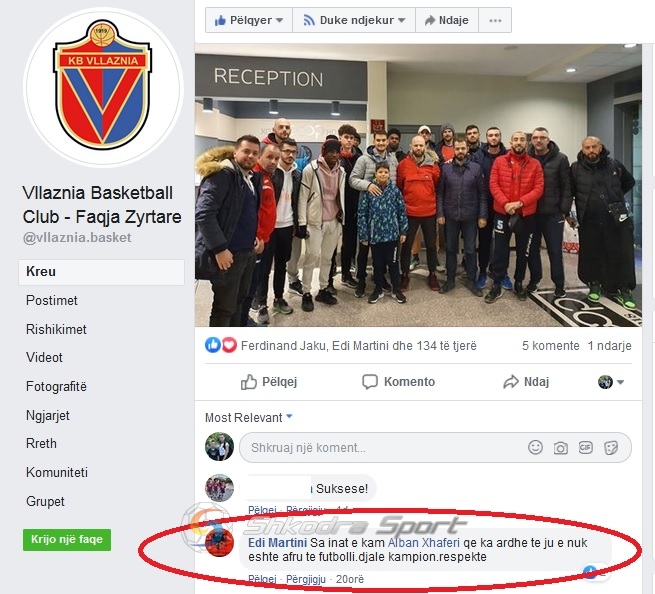Open the Most Relevant sorting dropdown
Viewport: 655px width, 594px height.
[x=249, y=417]
